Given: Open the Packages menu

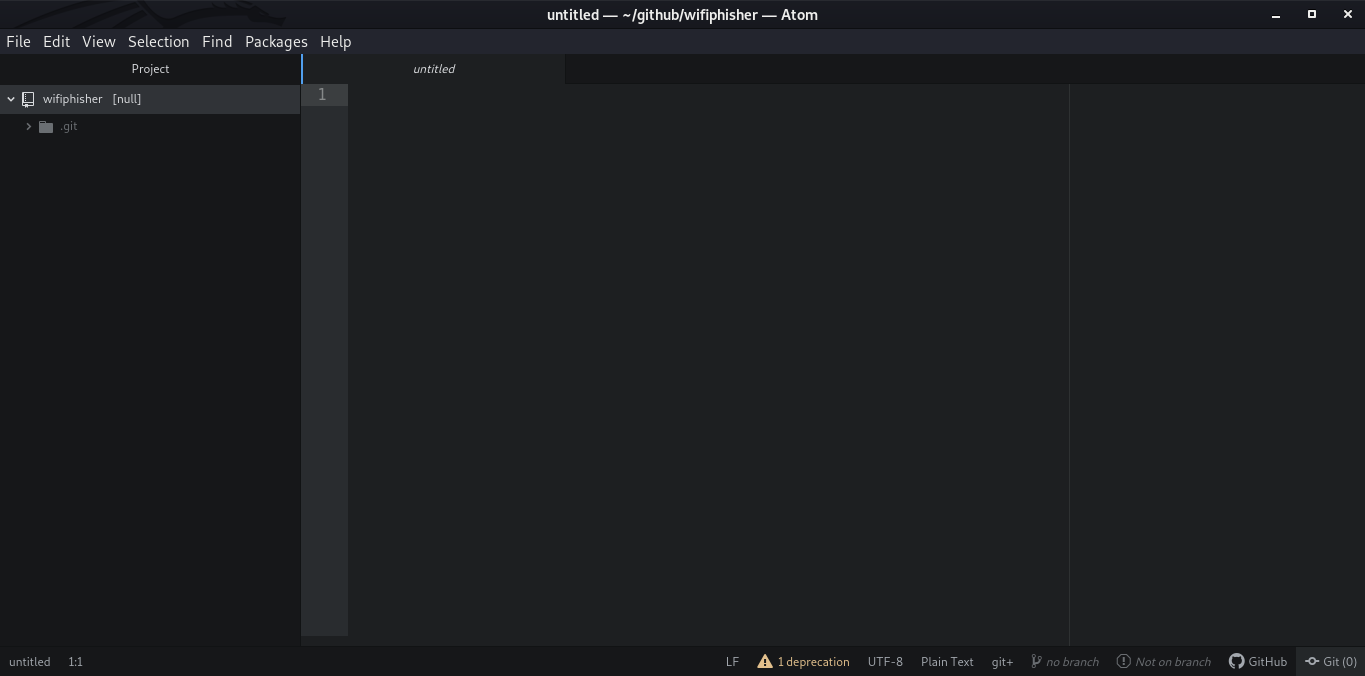Looking at the screenshot, I should coord(276,41).
